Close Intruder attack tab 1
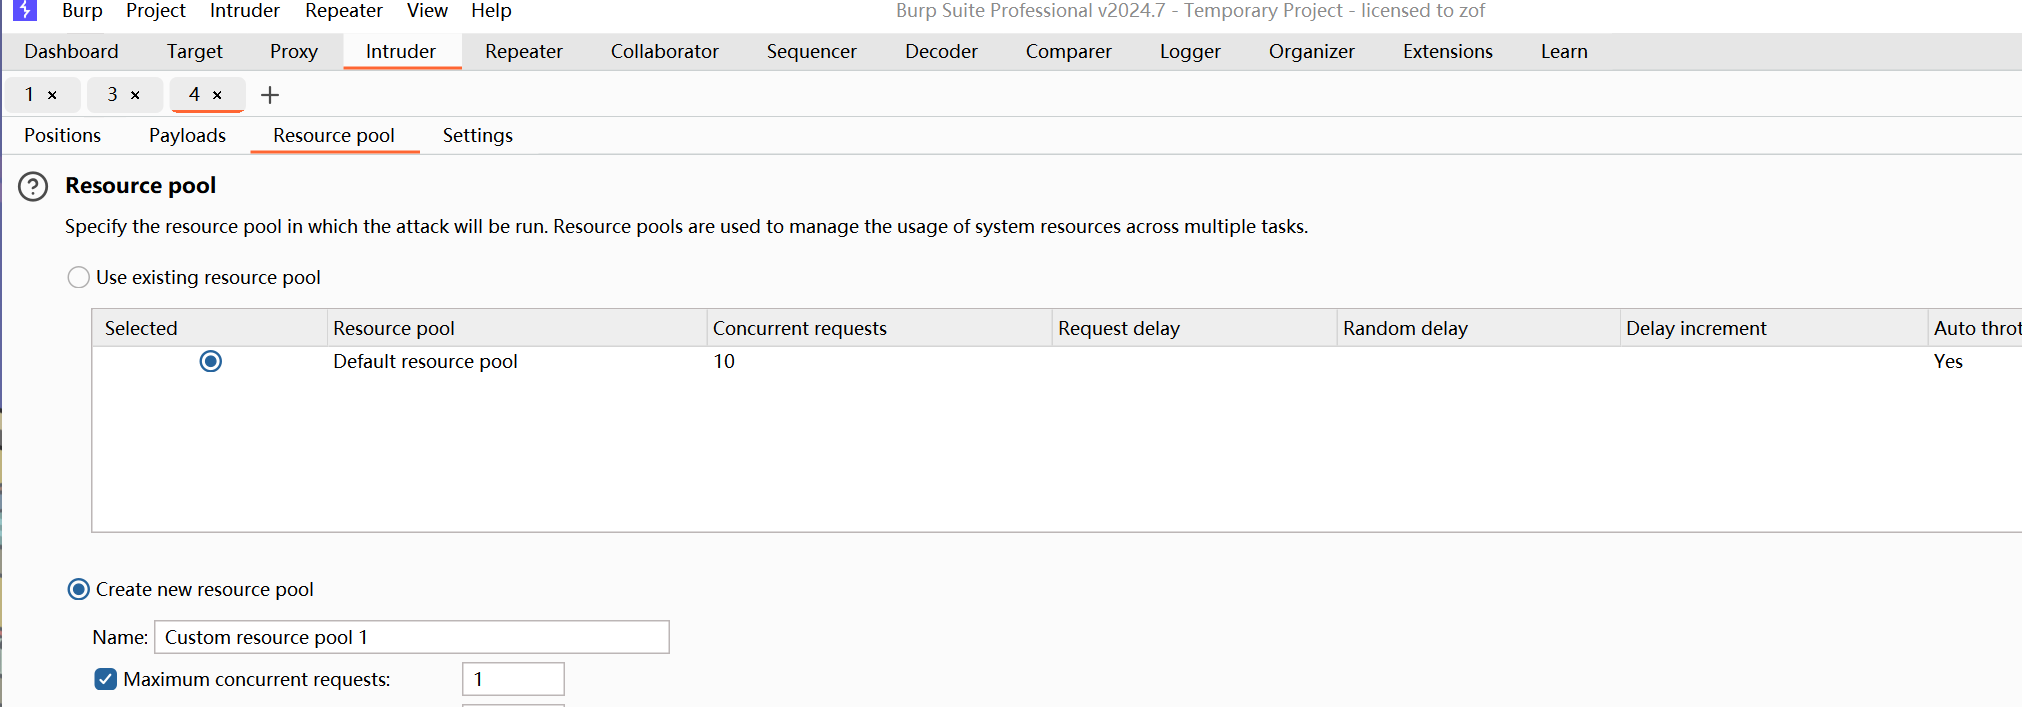This screenshot has width=2022, height=707. [52, 95]
